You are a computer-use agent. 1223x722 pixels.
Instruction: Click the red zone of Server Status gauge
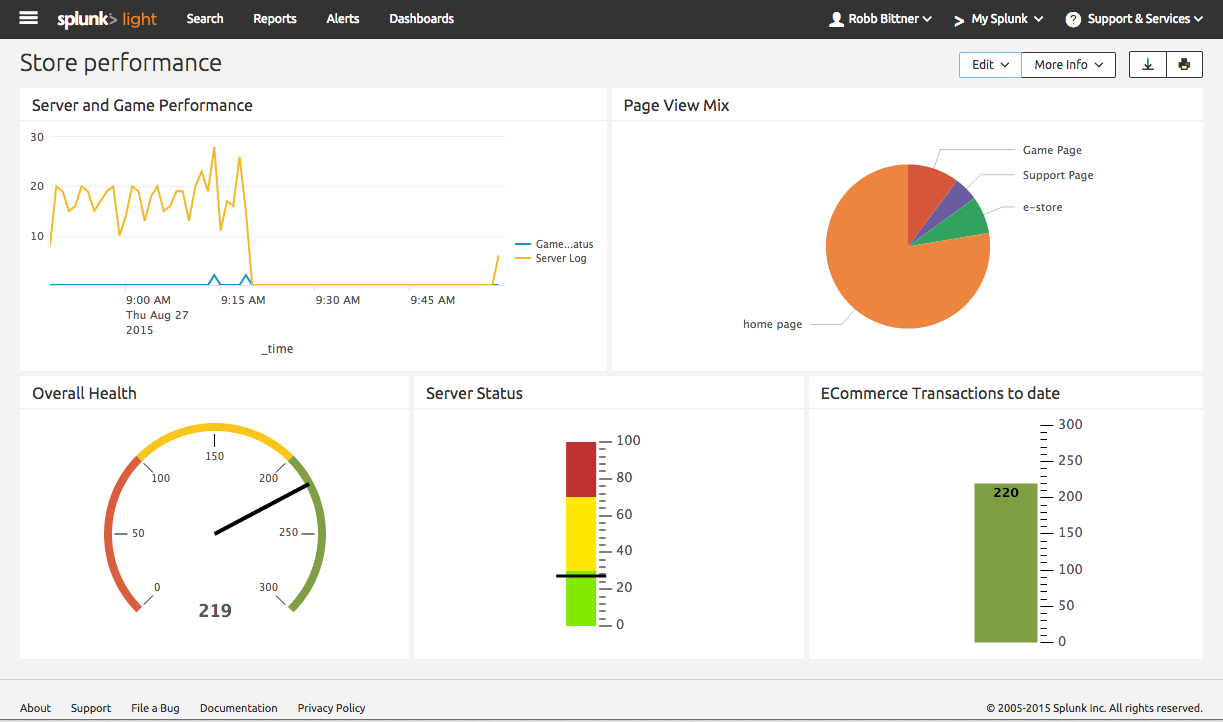pyautogui.click(x=581, y=469)
